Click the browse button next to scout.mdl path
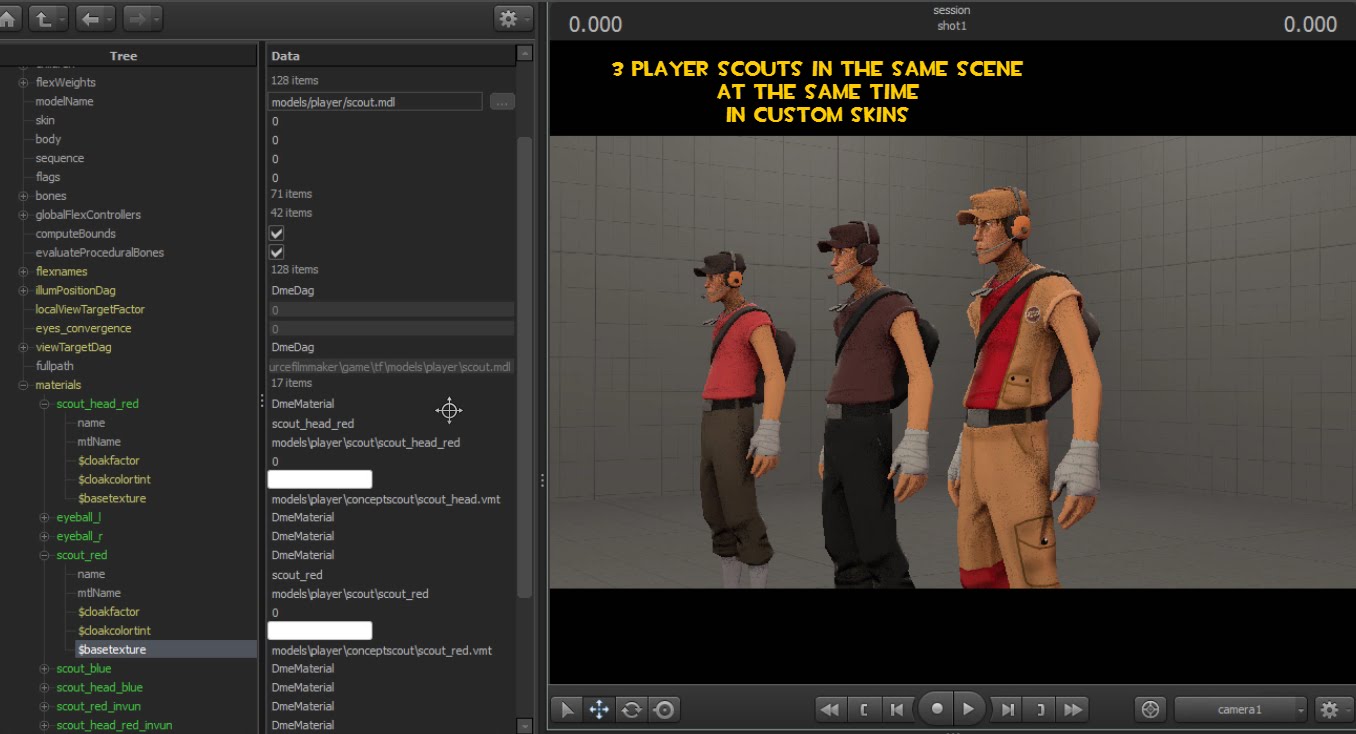This screenshot has height=734, width=1356. [501, 101]
